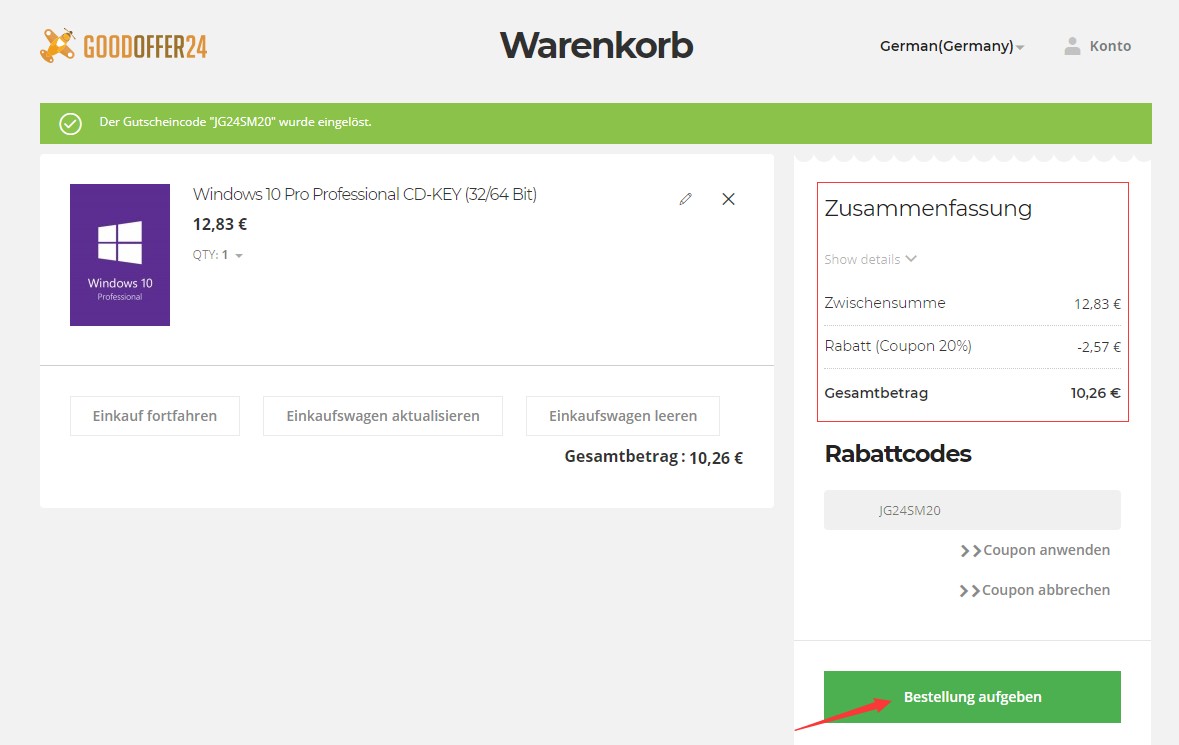Click Einkaufswagen leeren button

(623, 416)
